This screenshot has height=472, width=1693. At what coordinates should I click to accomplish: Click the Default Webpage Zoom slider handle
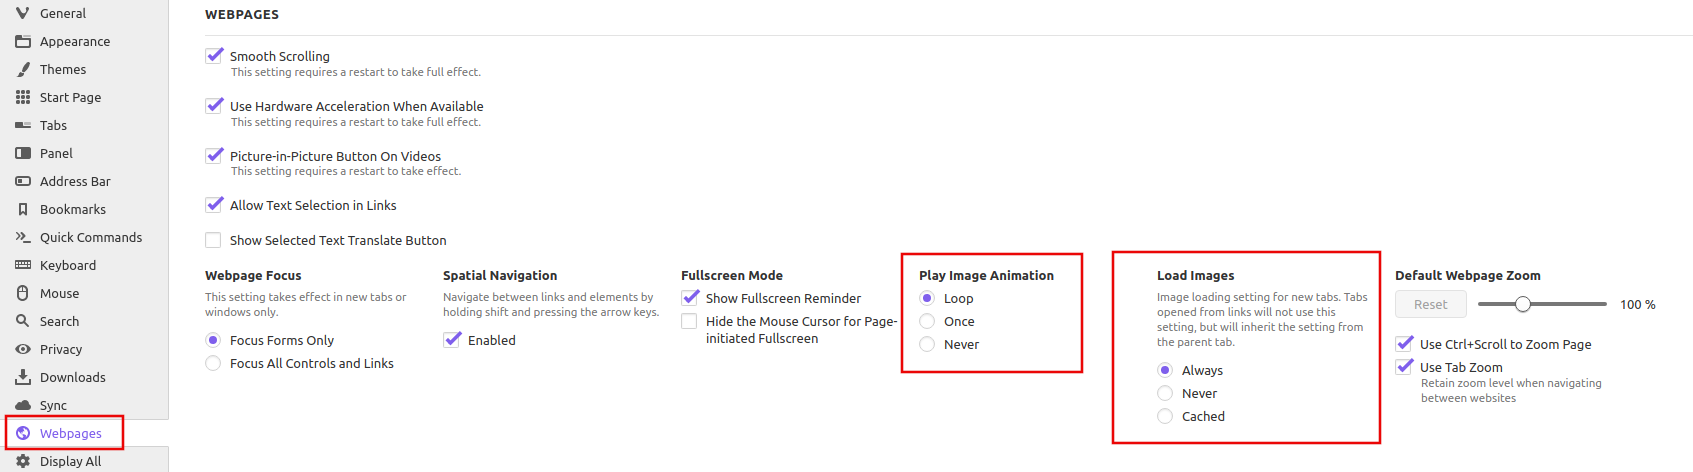click(1523, 304)
